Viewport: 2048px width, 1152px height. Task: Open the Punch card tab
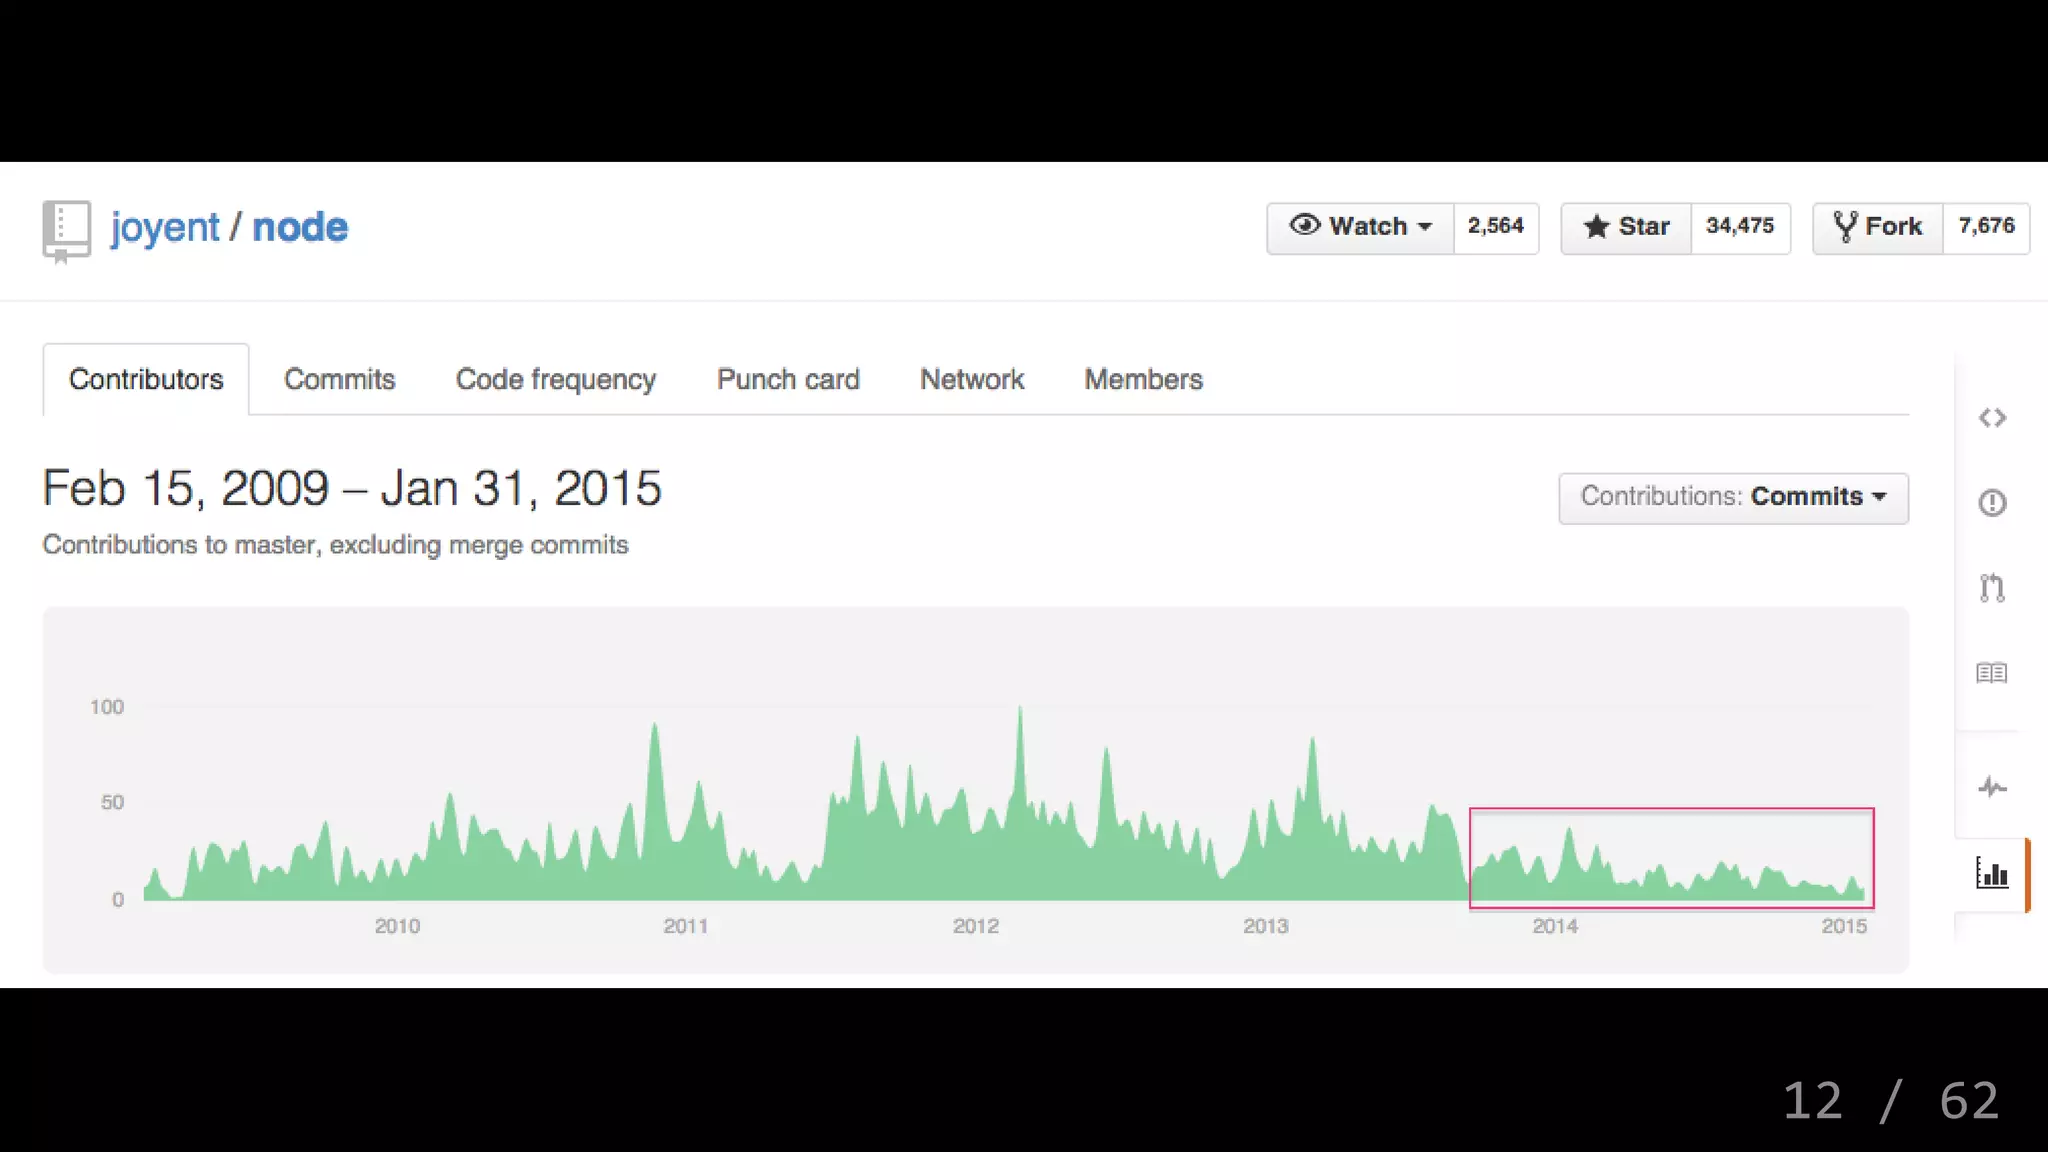point(788,380)
